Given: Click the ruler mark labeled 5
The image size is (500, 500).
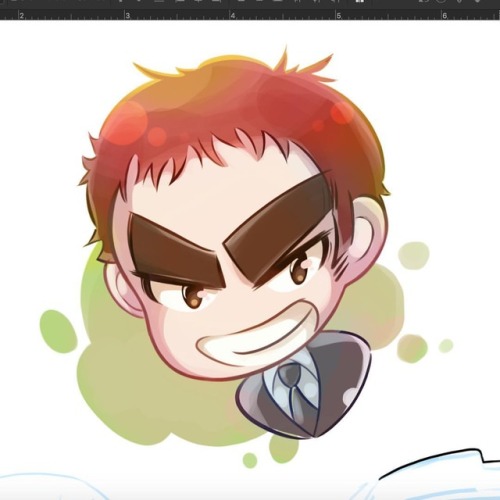Looking at the screenshot, I should (339, 16).
